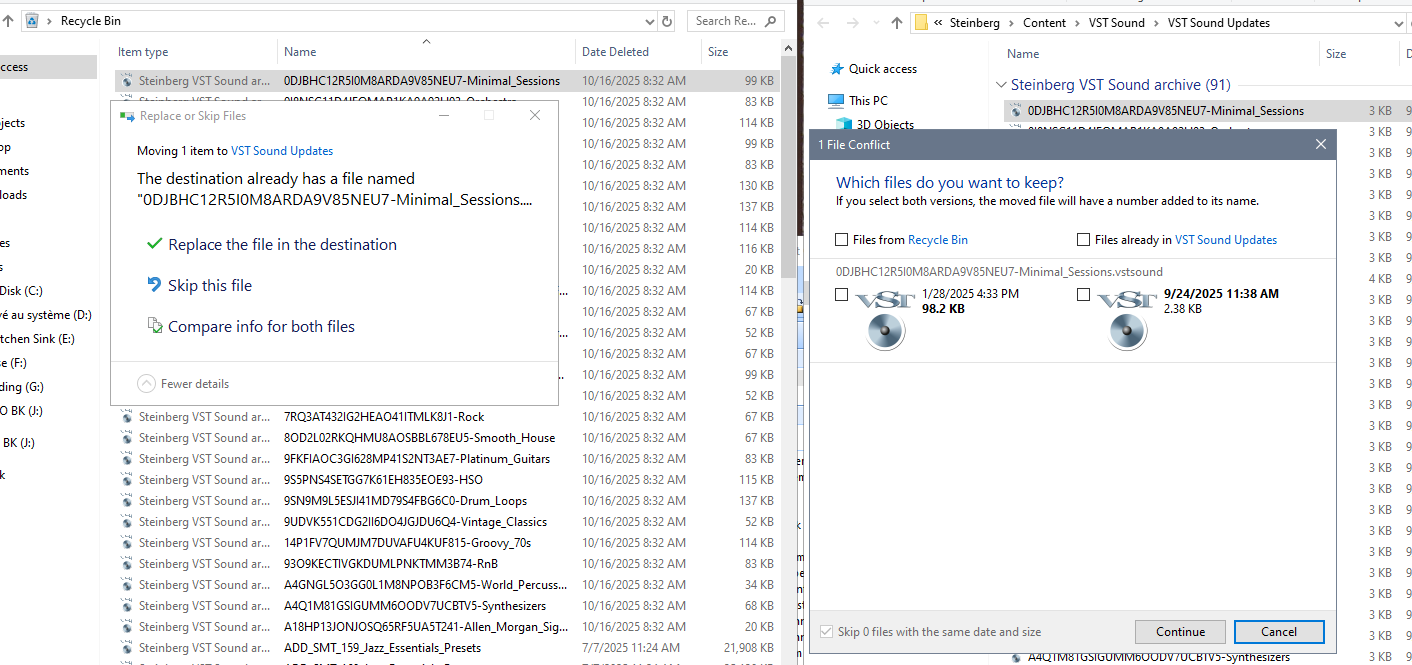Click folder icon in right address bar
Viewport: 1412px width, 665px height.
tap(921, 23)
